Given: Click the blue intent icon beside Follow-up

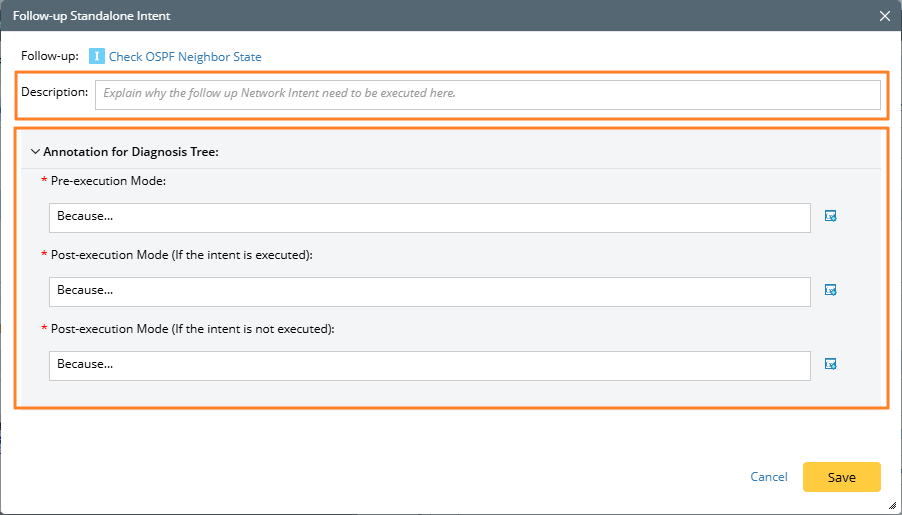Looking at the screenshot, I should pyautogui.click(x=97, y=57).
